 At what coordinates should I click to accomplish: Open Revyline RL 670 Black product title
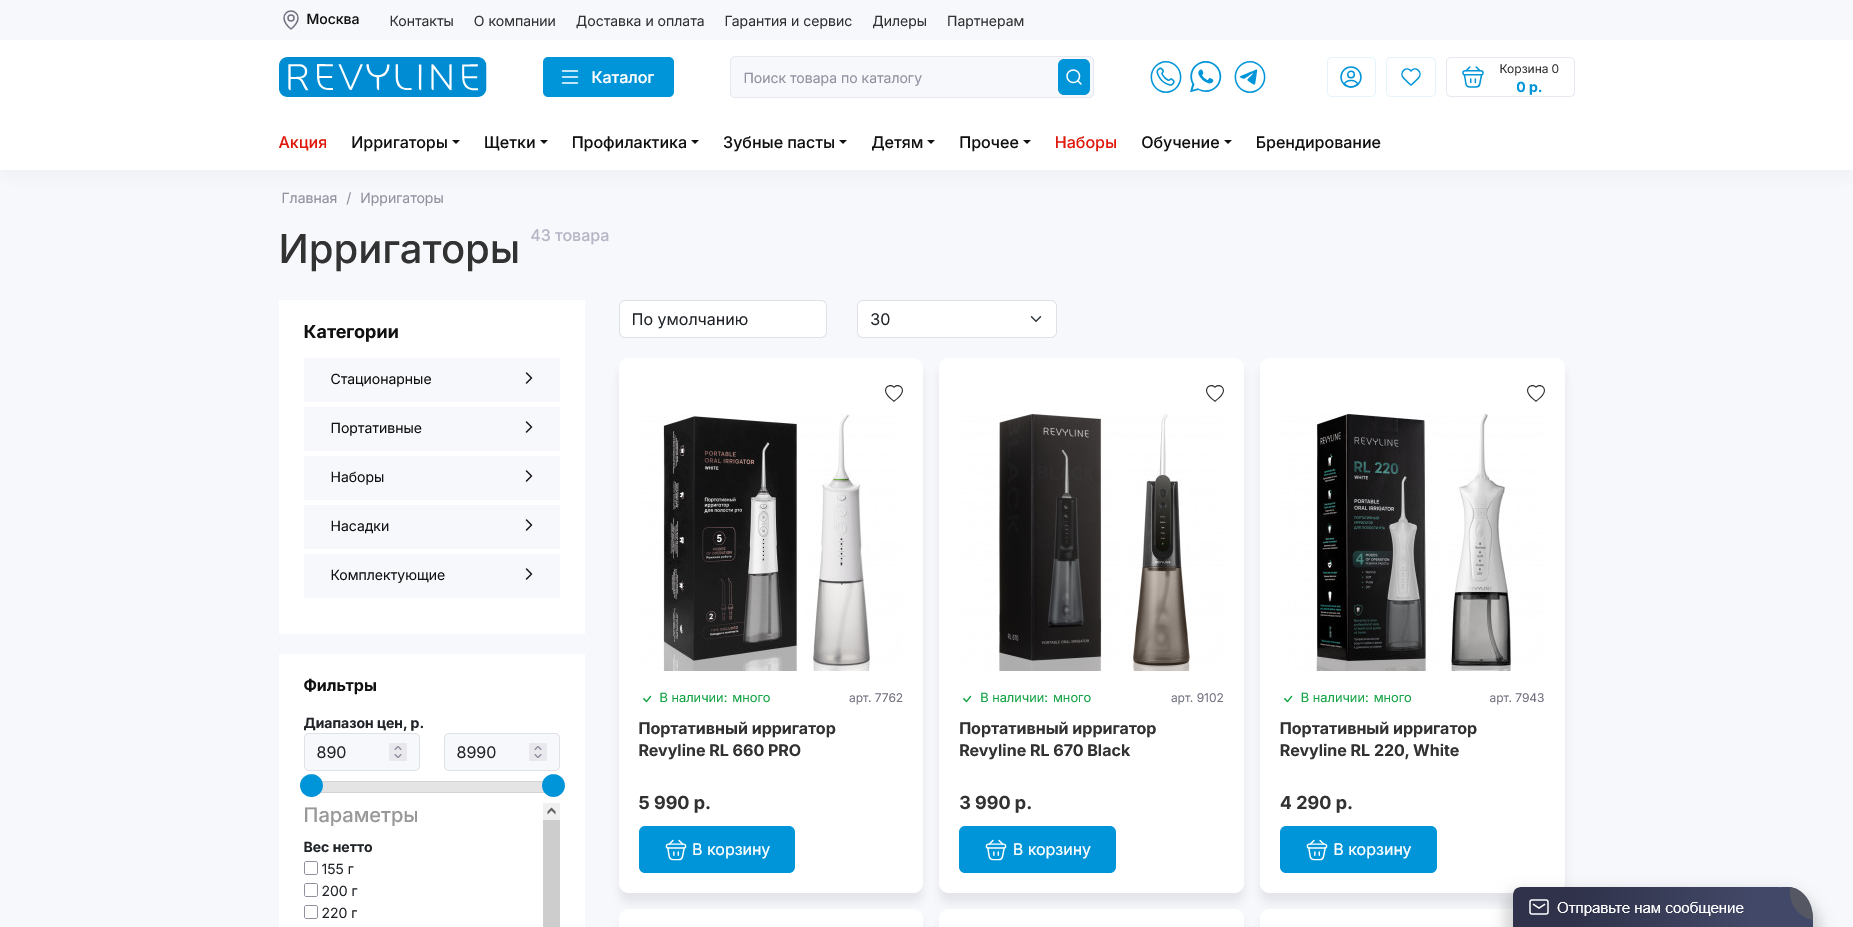[1057, 740]
